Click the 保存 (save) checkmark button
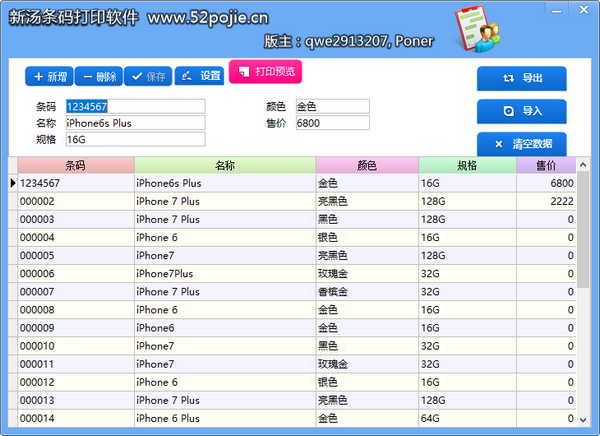Screen dimensions: 600x436 point(147,76)
